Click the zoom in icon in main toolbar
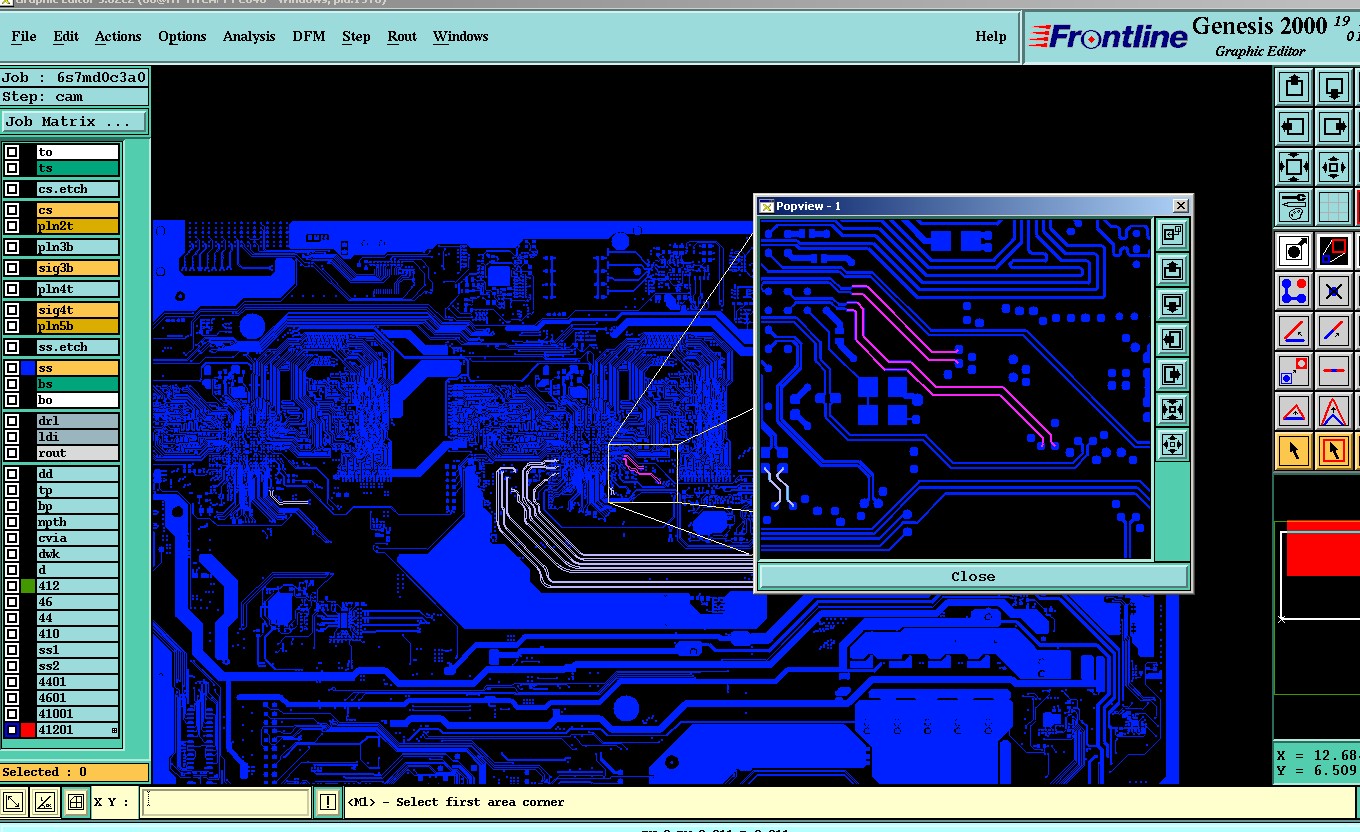 [1334, 167]
